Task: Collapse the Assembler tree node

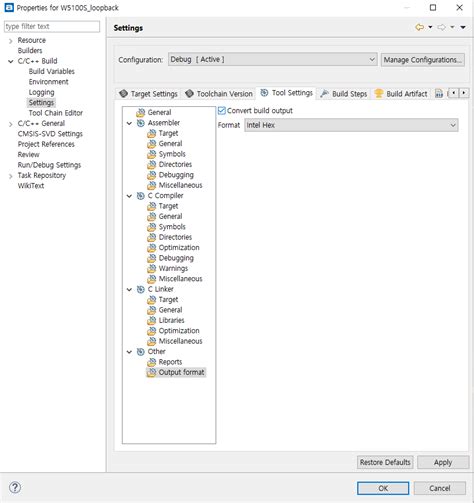Action: pos(129,123)
